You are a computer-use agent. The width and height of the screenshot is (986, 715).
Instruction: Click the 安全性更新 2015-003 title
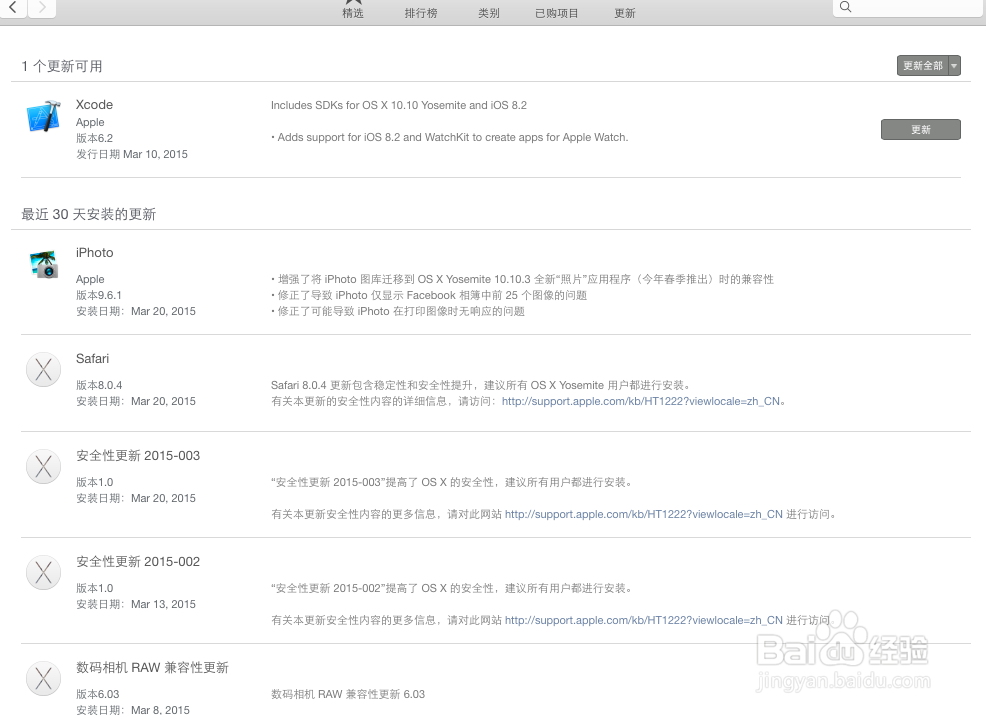138,455
